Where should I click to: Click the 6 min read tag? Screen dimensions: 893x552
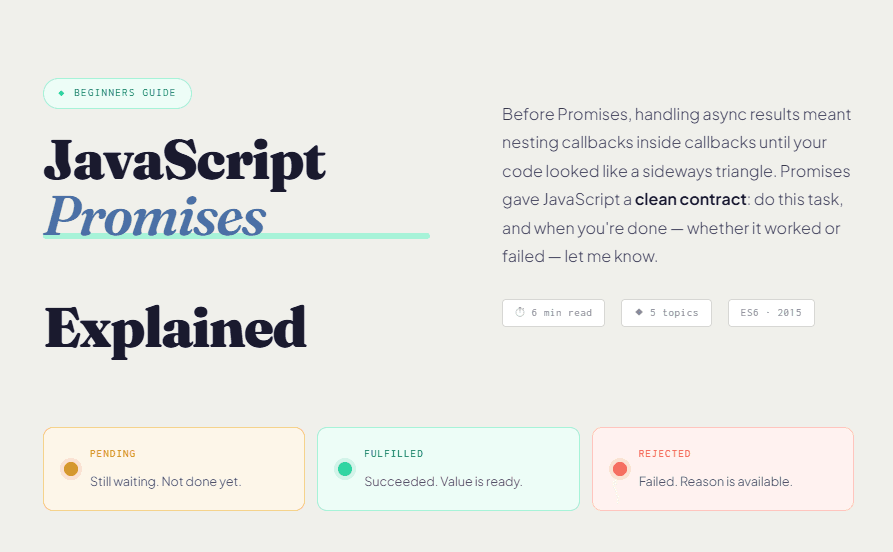tap(553, 313)
